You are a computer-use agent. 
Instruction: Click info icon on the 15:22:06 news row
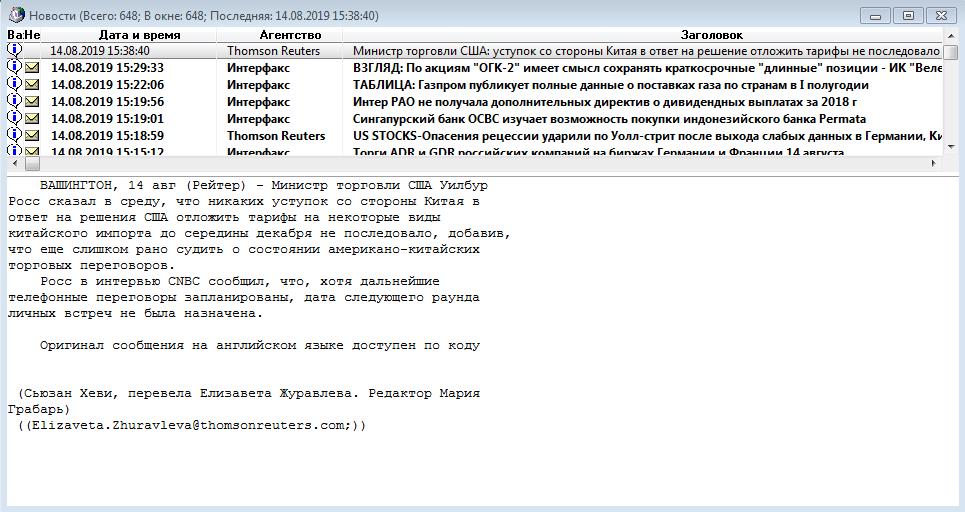coord(14,84)
